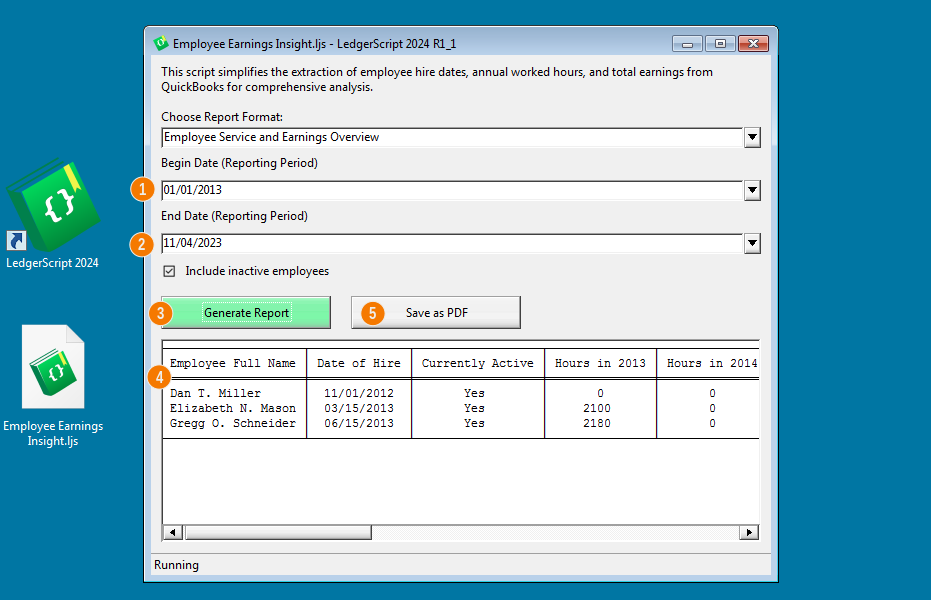This screenshot has height=600, width=931.
Task: Click the right arrow of the horizontal scrollbar
Action: click(749, 532)
